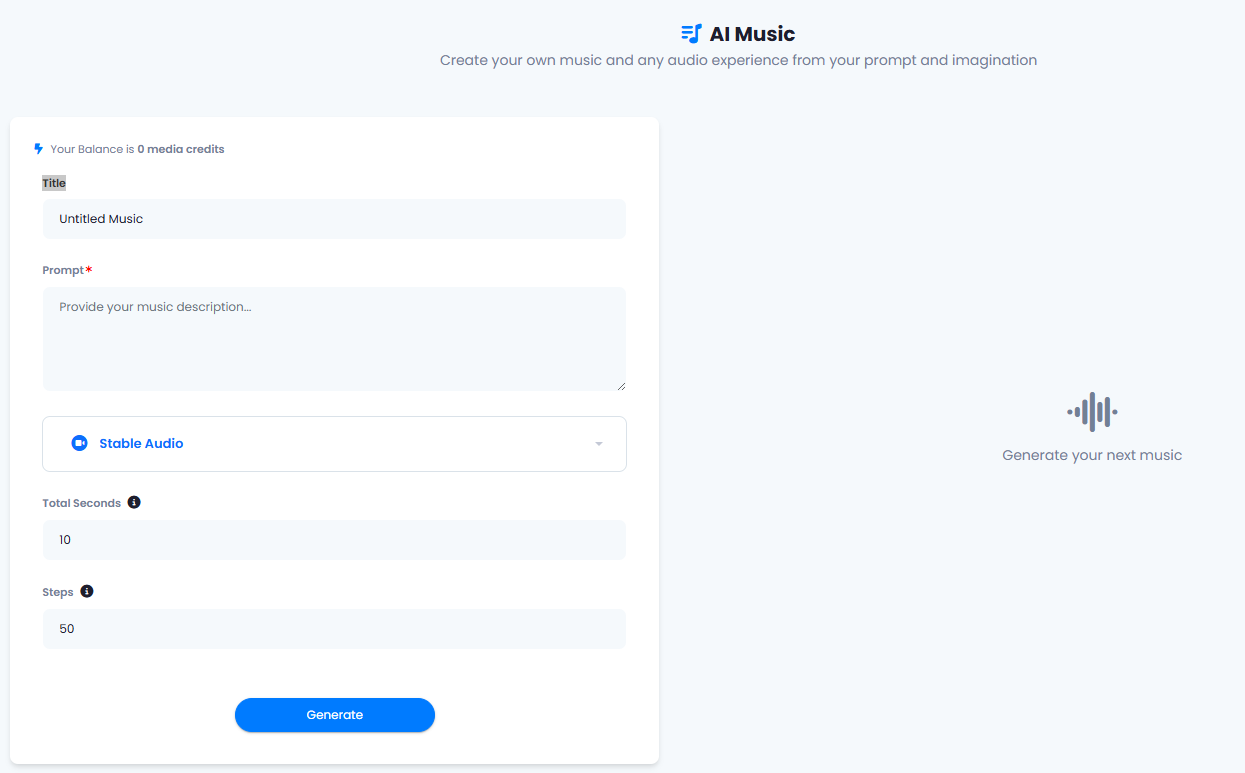The height and width of the screenshot is (773, 1245).
Task: Click the Title field label
Action: point(54,183)
